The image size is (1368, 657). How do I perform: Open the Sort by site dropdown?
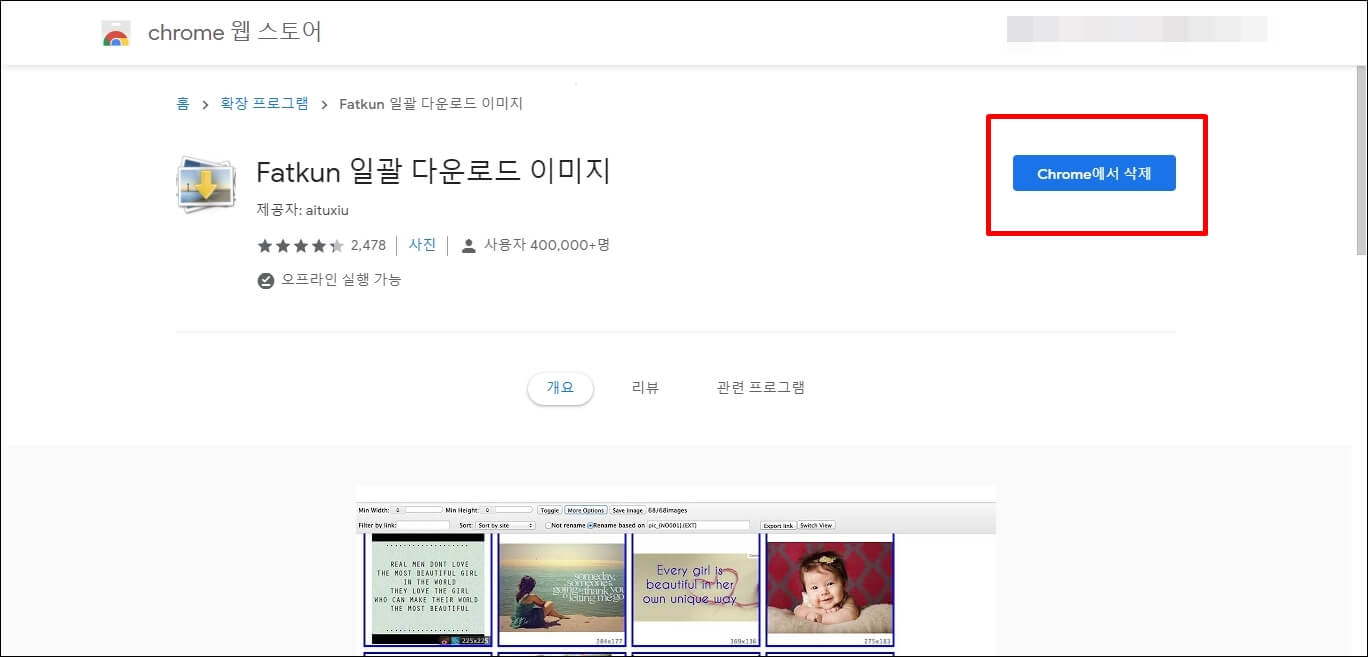point(505,525)
